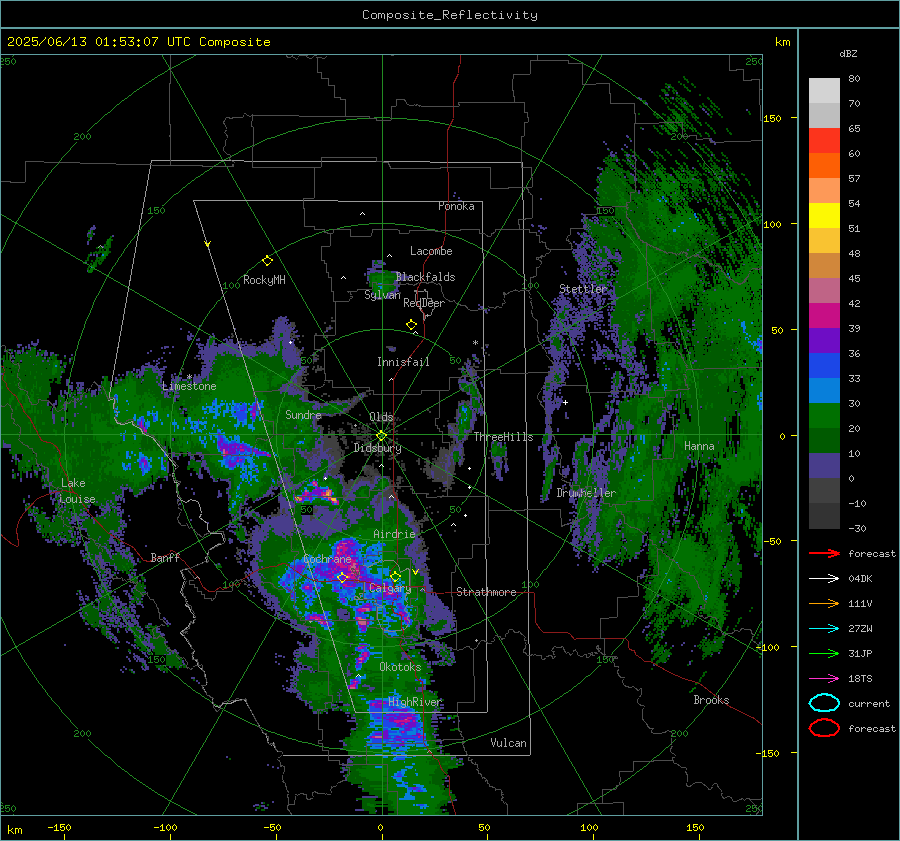Click the red 'forecast' ellipse icon
This screenshot has width=900, height=841.
pyautogui.click(x=824, y=728)
